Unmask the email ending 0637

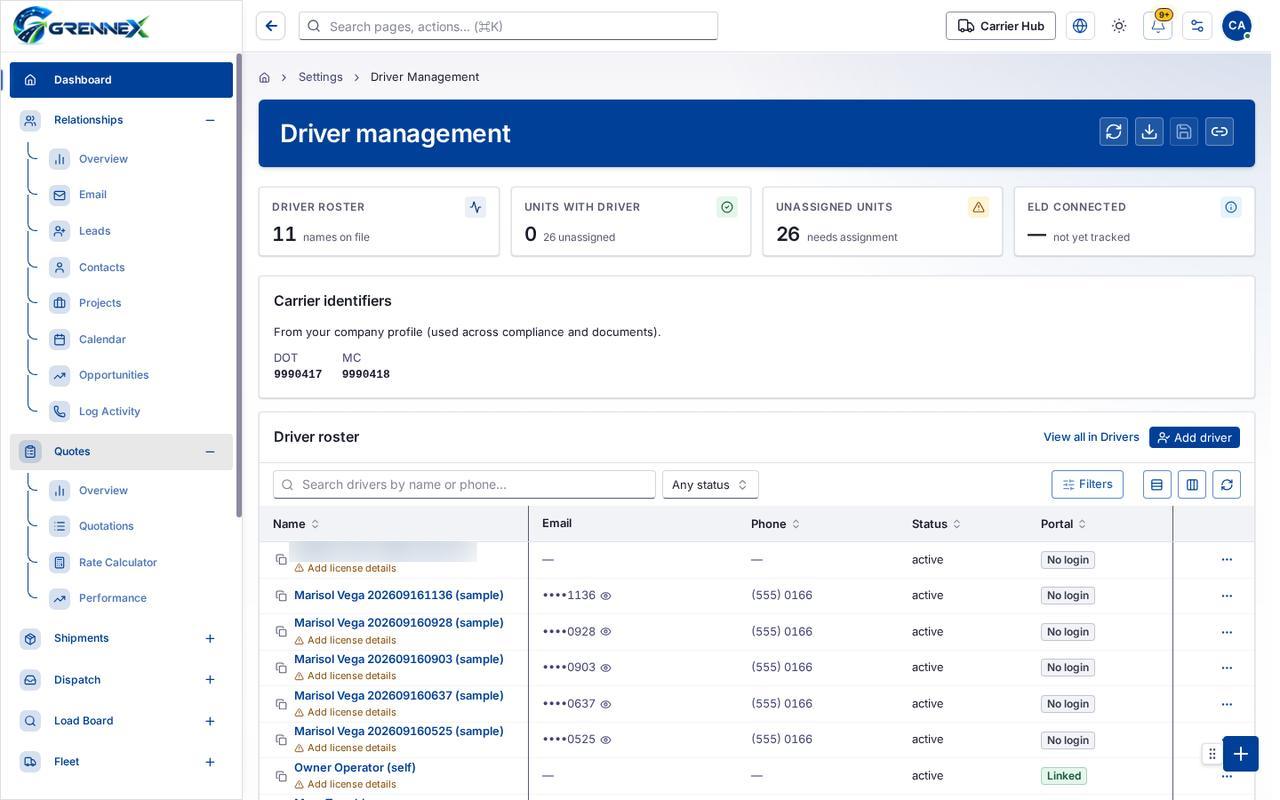pos(605,704)
